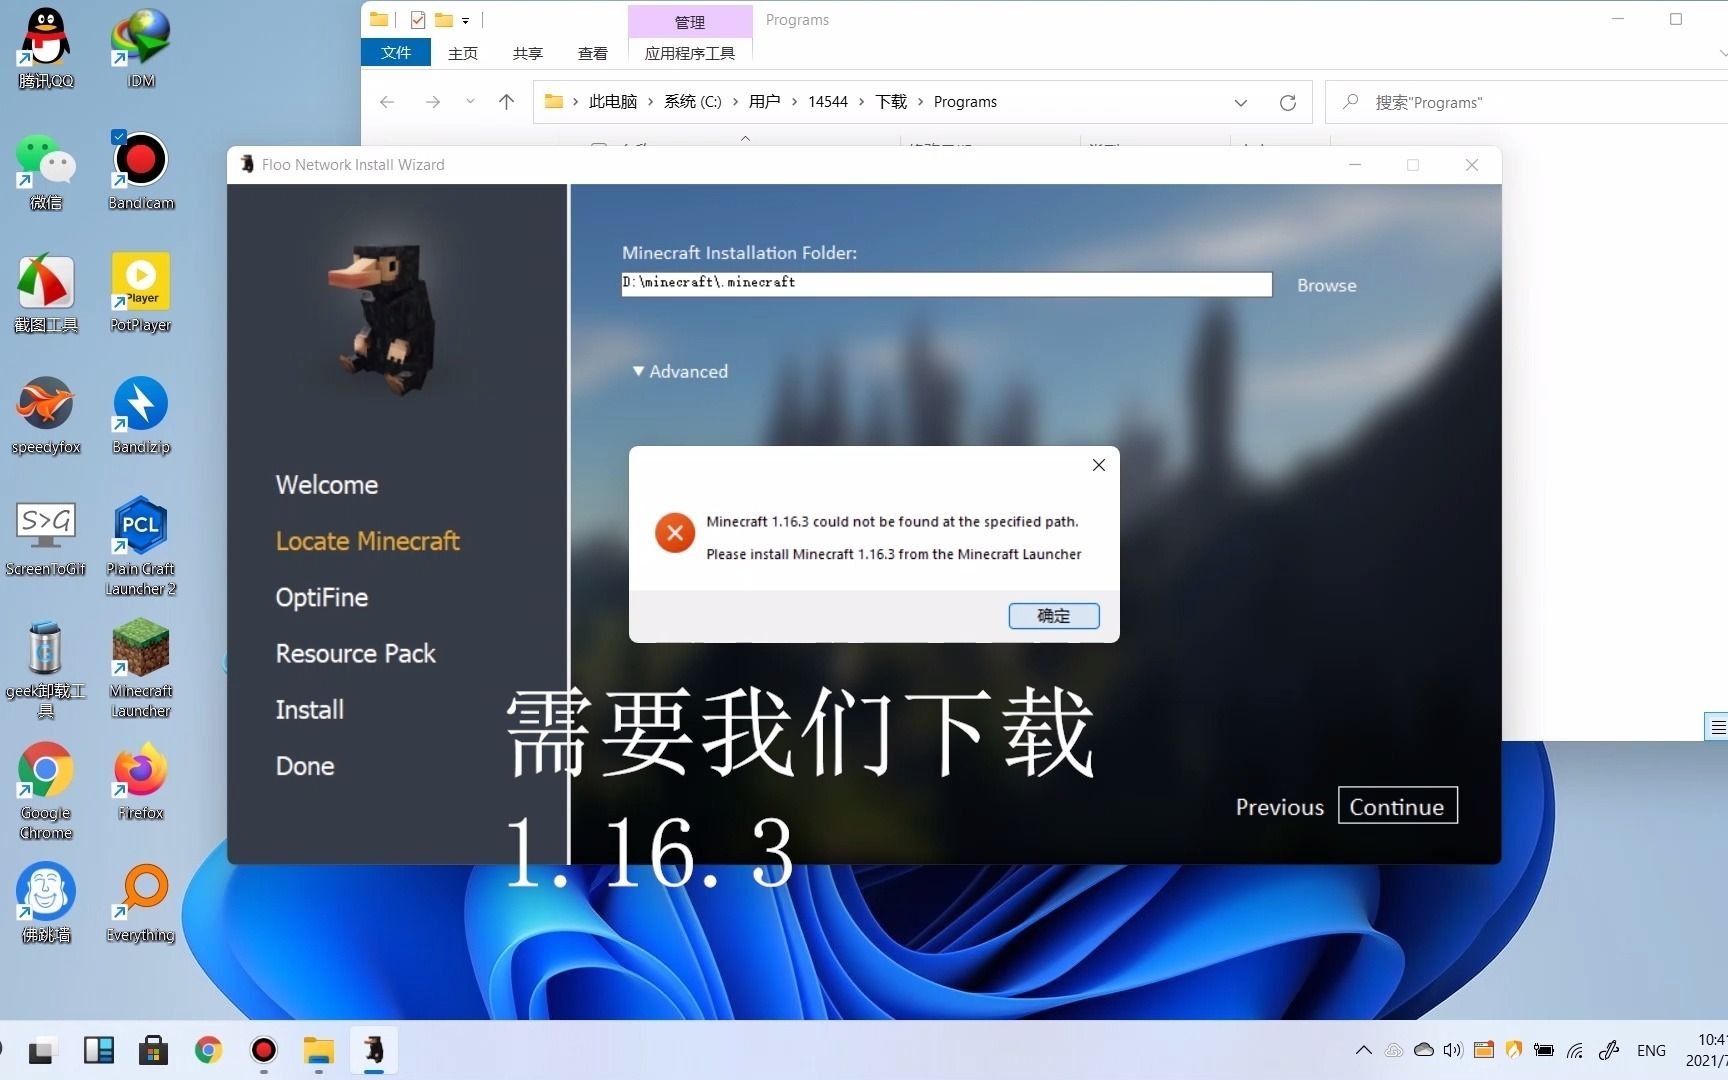Click Continue in the install wizard

1397,806
